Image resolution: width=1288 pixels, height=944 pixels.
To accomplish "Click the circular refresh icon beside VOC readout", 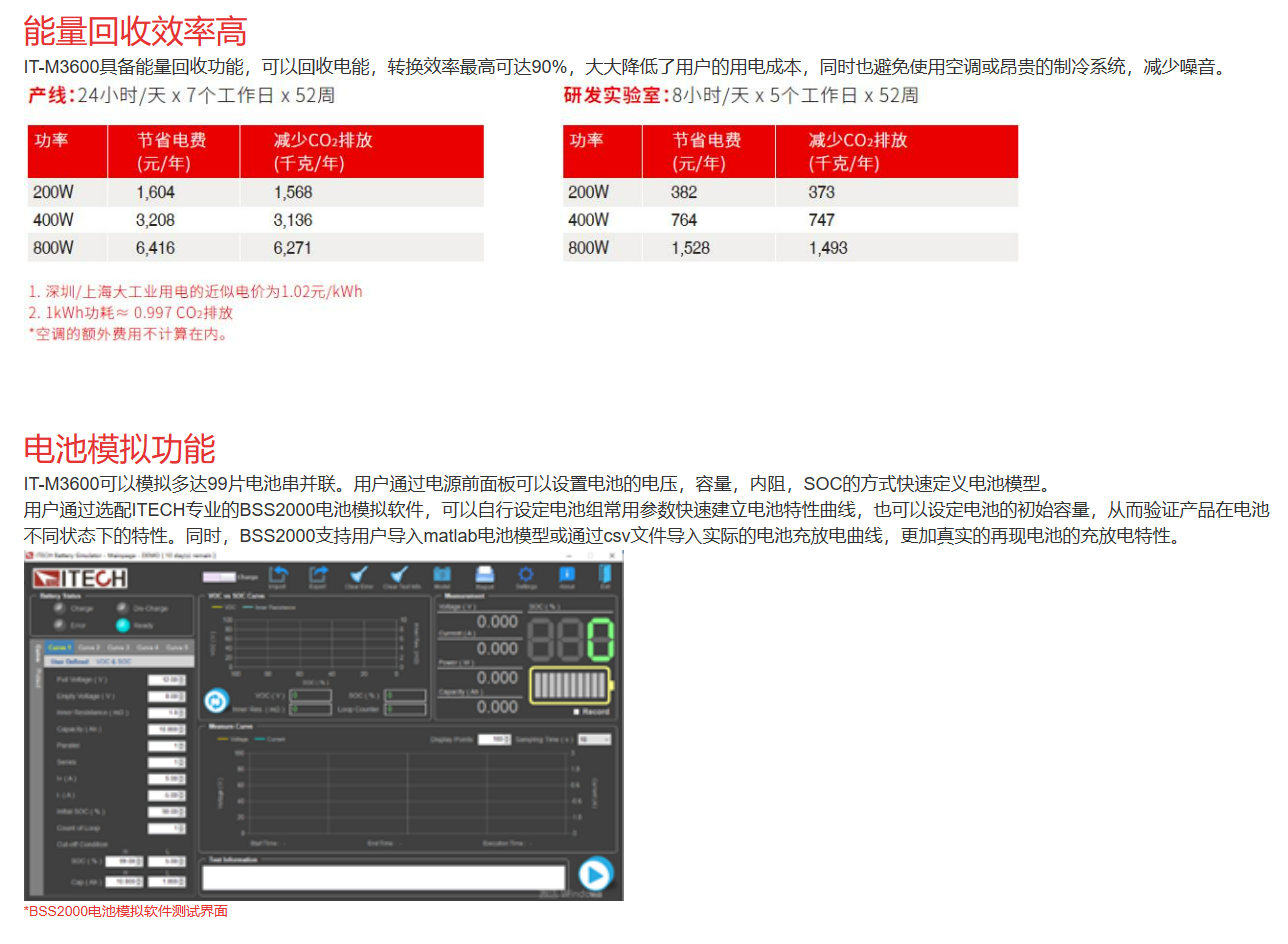I will coord(216,700).
